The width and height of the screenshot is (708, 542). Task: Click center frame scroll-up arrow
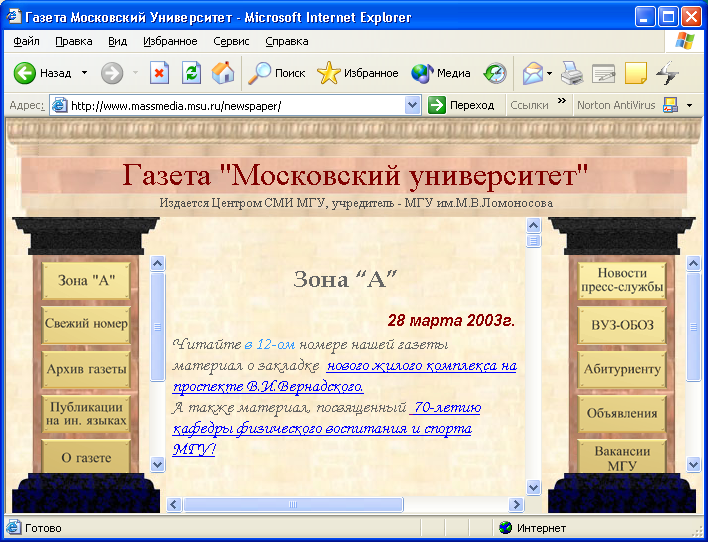click(533, 224)
